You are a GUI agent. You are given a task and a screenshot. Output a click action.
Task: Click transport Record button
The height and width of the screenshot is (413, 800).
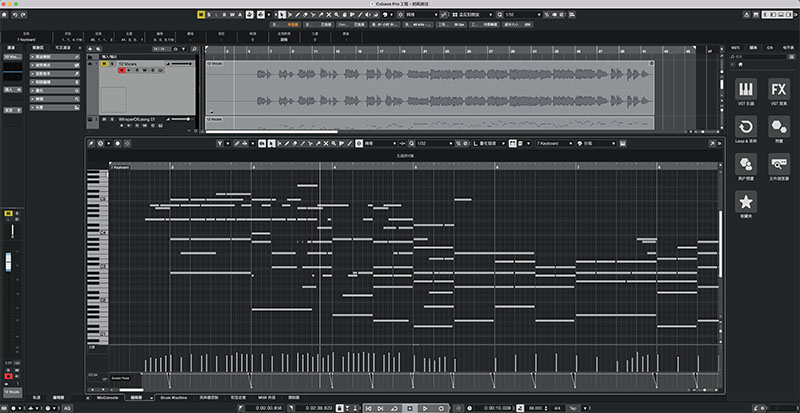pos(441,408)
